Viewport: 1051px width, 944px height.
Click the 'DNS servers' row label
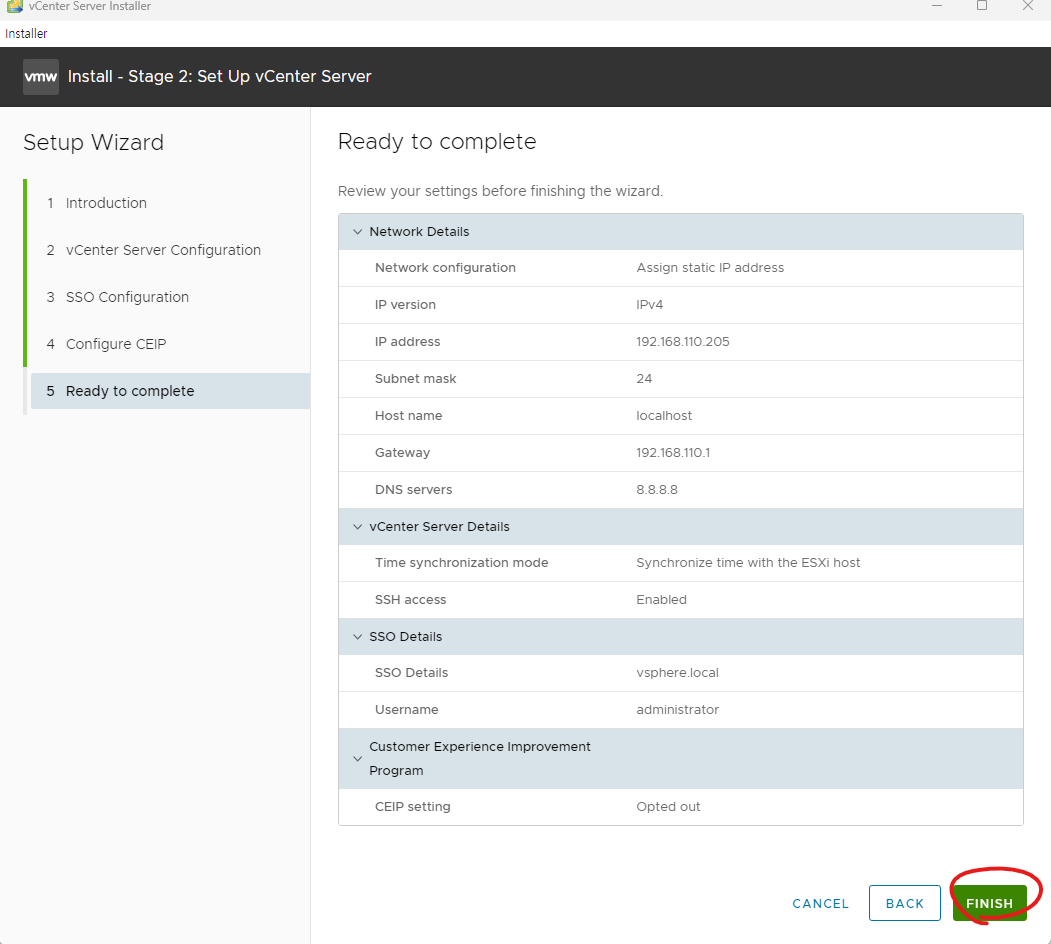point(413,489)
